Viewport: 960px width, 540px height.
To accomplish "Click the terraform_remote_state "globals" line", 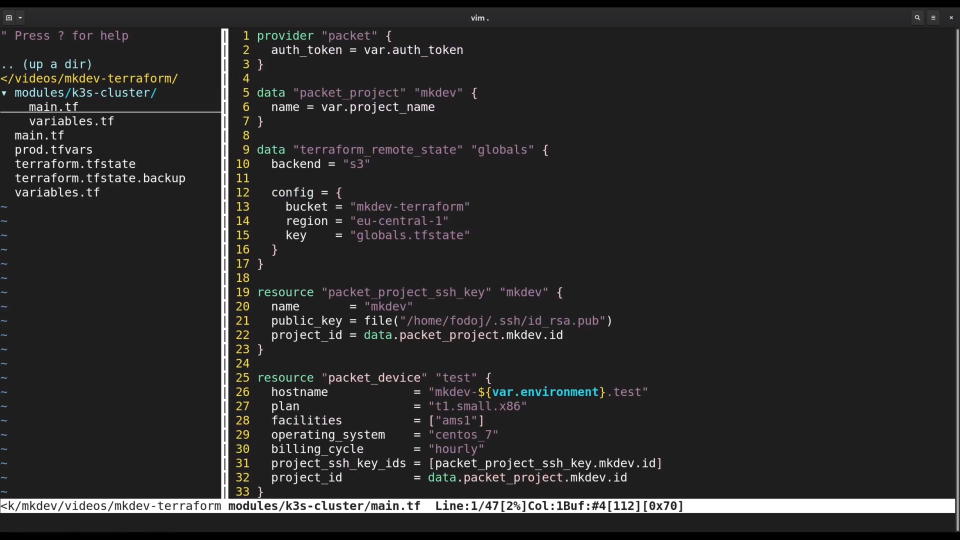I will (402, 150).
